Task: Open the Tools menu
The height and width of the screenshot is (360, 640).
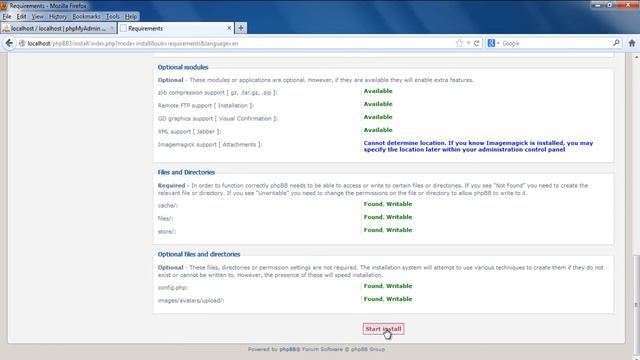Action: point(113,16)
